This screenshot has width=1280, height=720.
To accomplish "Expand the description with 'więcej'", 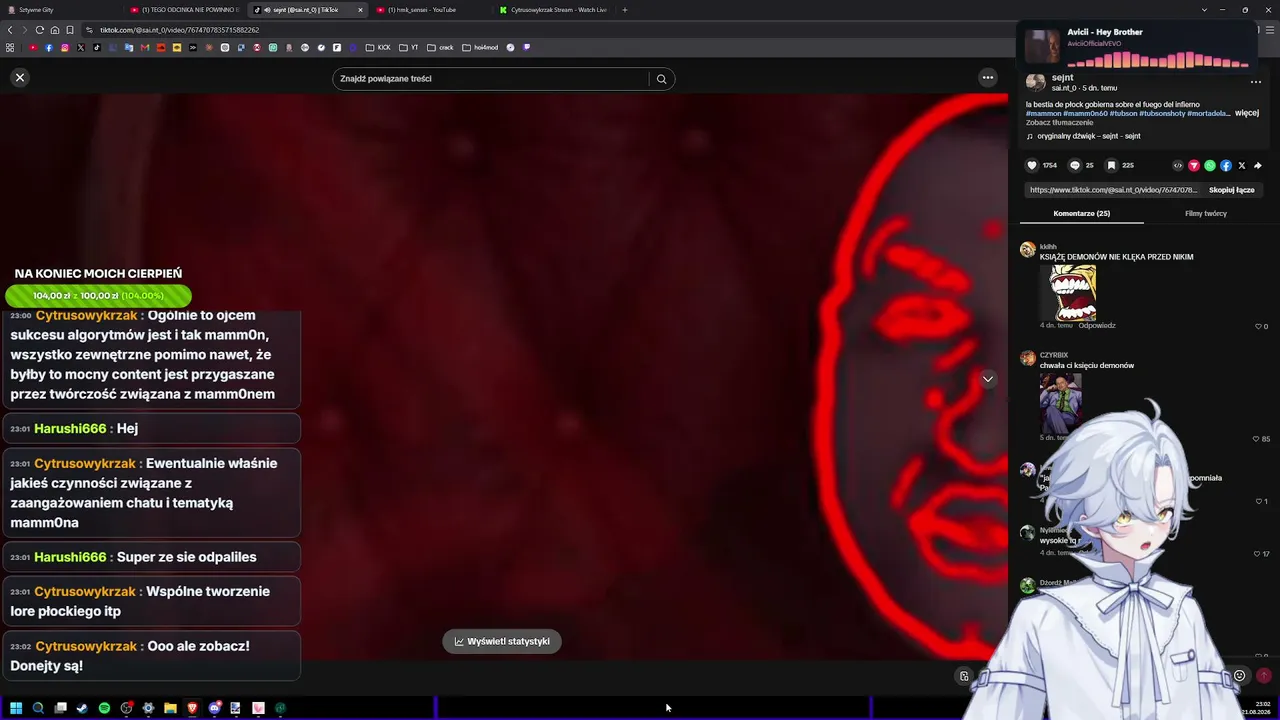I will coord(1247,113).
